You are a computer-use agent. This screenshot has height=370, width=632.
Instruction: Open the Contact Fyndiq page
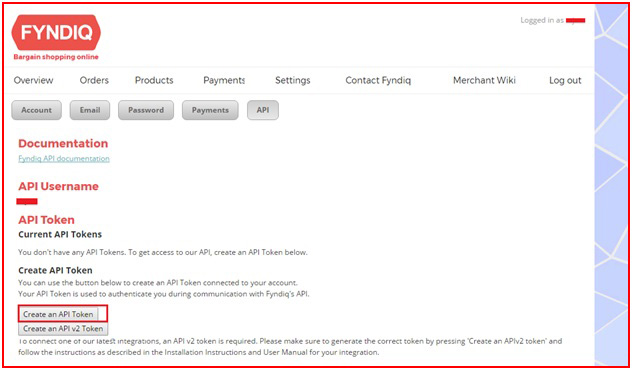(378, 80)
